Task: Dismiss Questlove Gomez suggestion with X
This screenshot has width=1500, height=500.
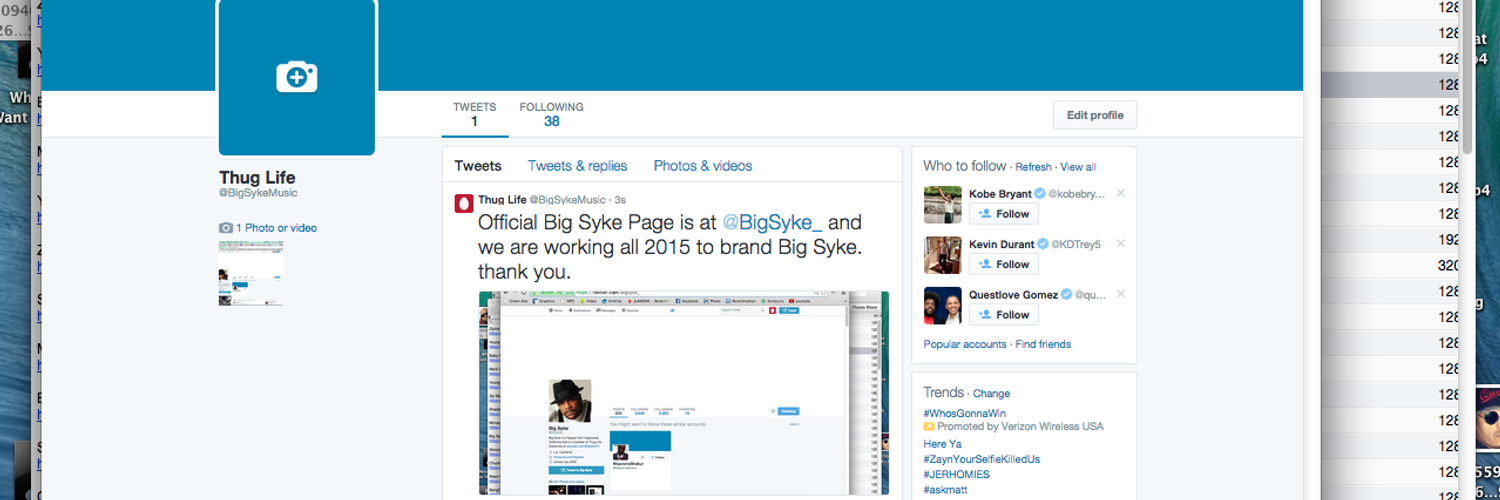Action: (x=1120, y=293)
